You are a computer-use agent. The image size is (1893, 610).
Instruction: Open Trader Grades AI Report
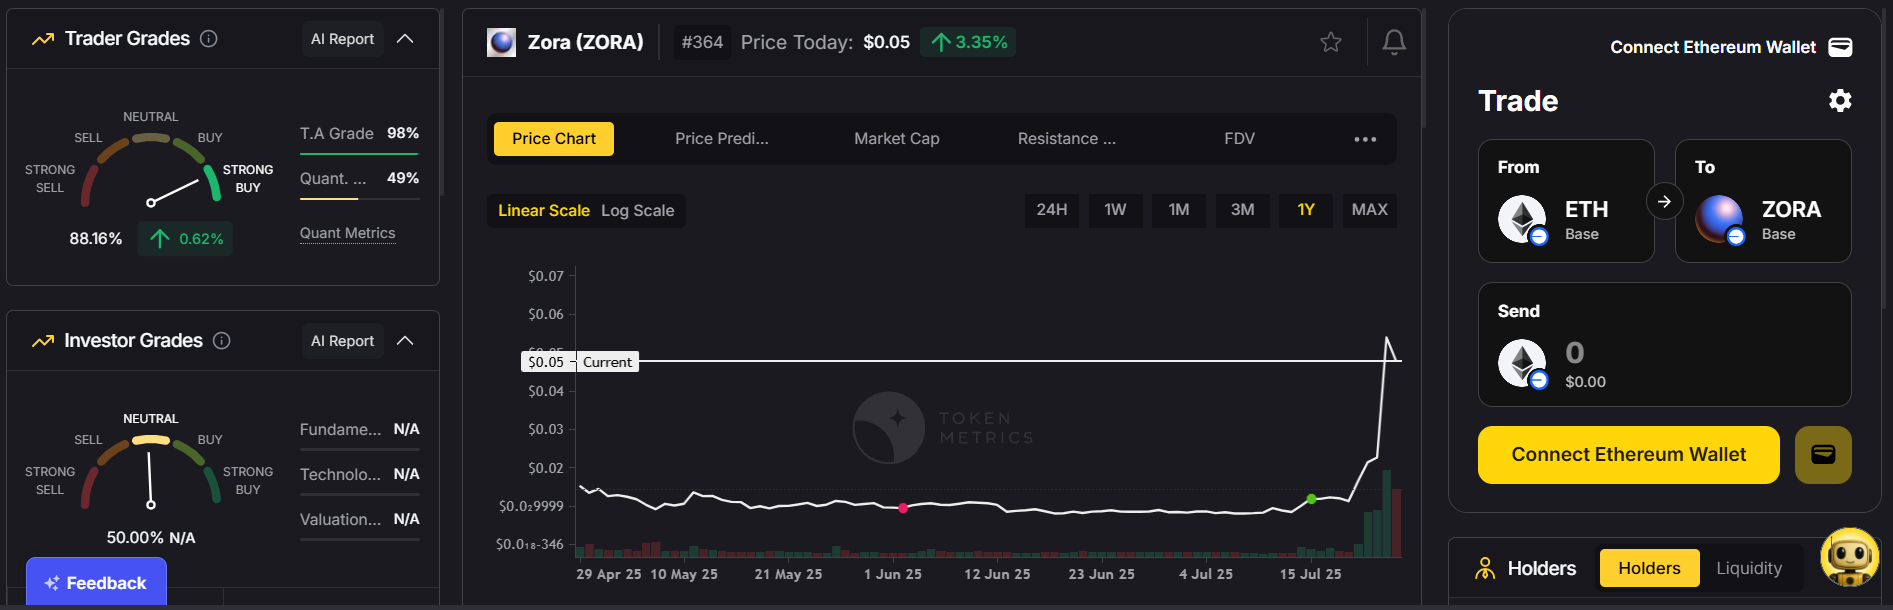pyautogui.click(x=342, y=39)
